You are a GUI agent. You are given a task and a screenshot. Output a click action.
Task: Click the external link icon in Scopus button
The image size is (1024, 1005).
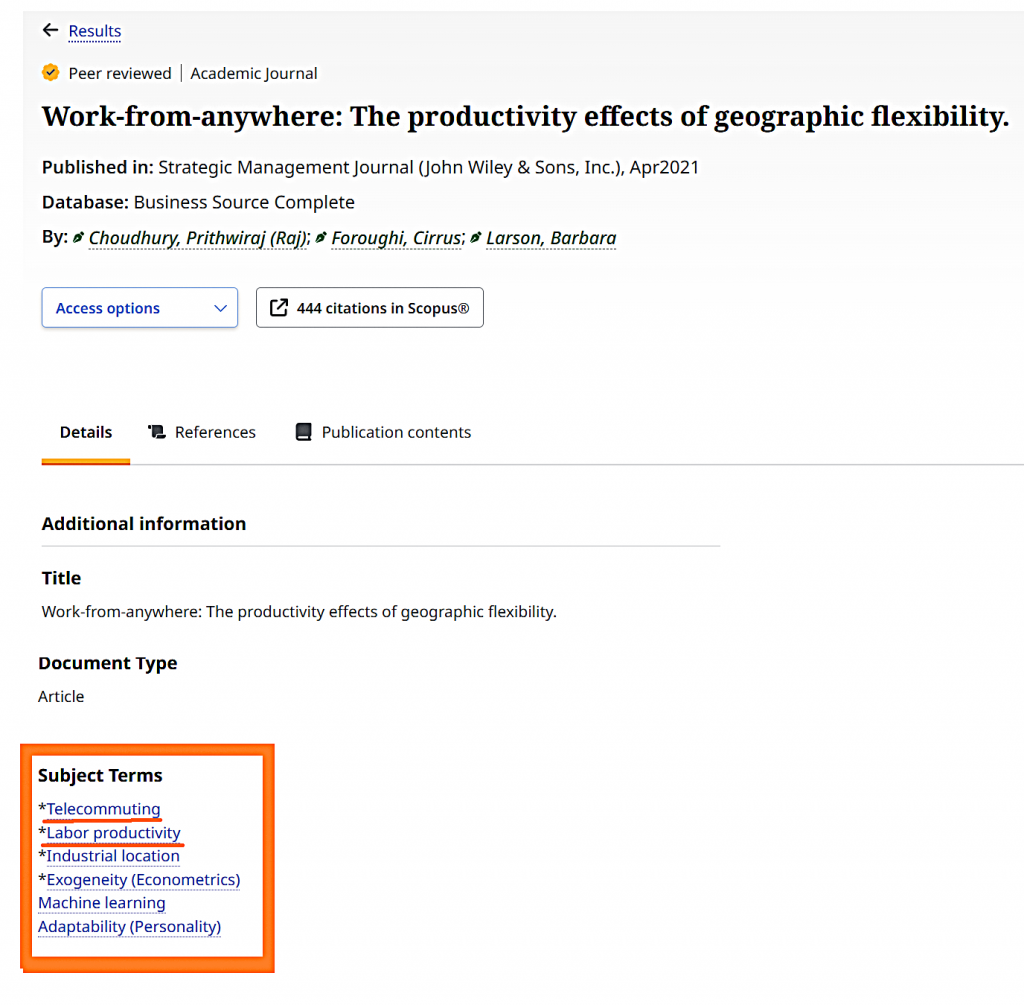[x=279, y=308]
